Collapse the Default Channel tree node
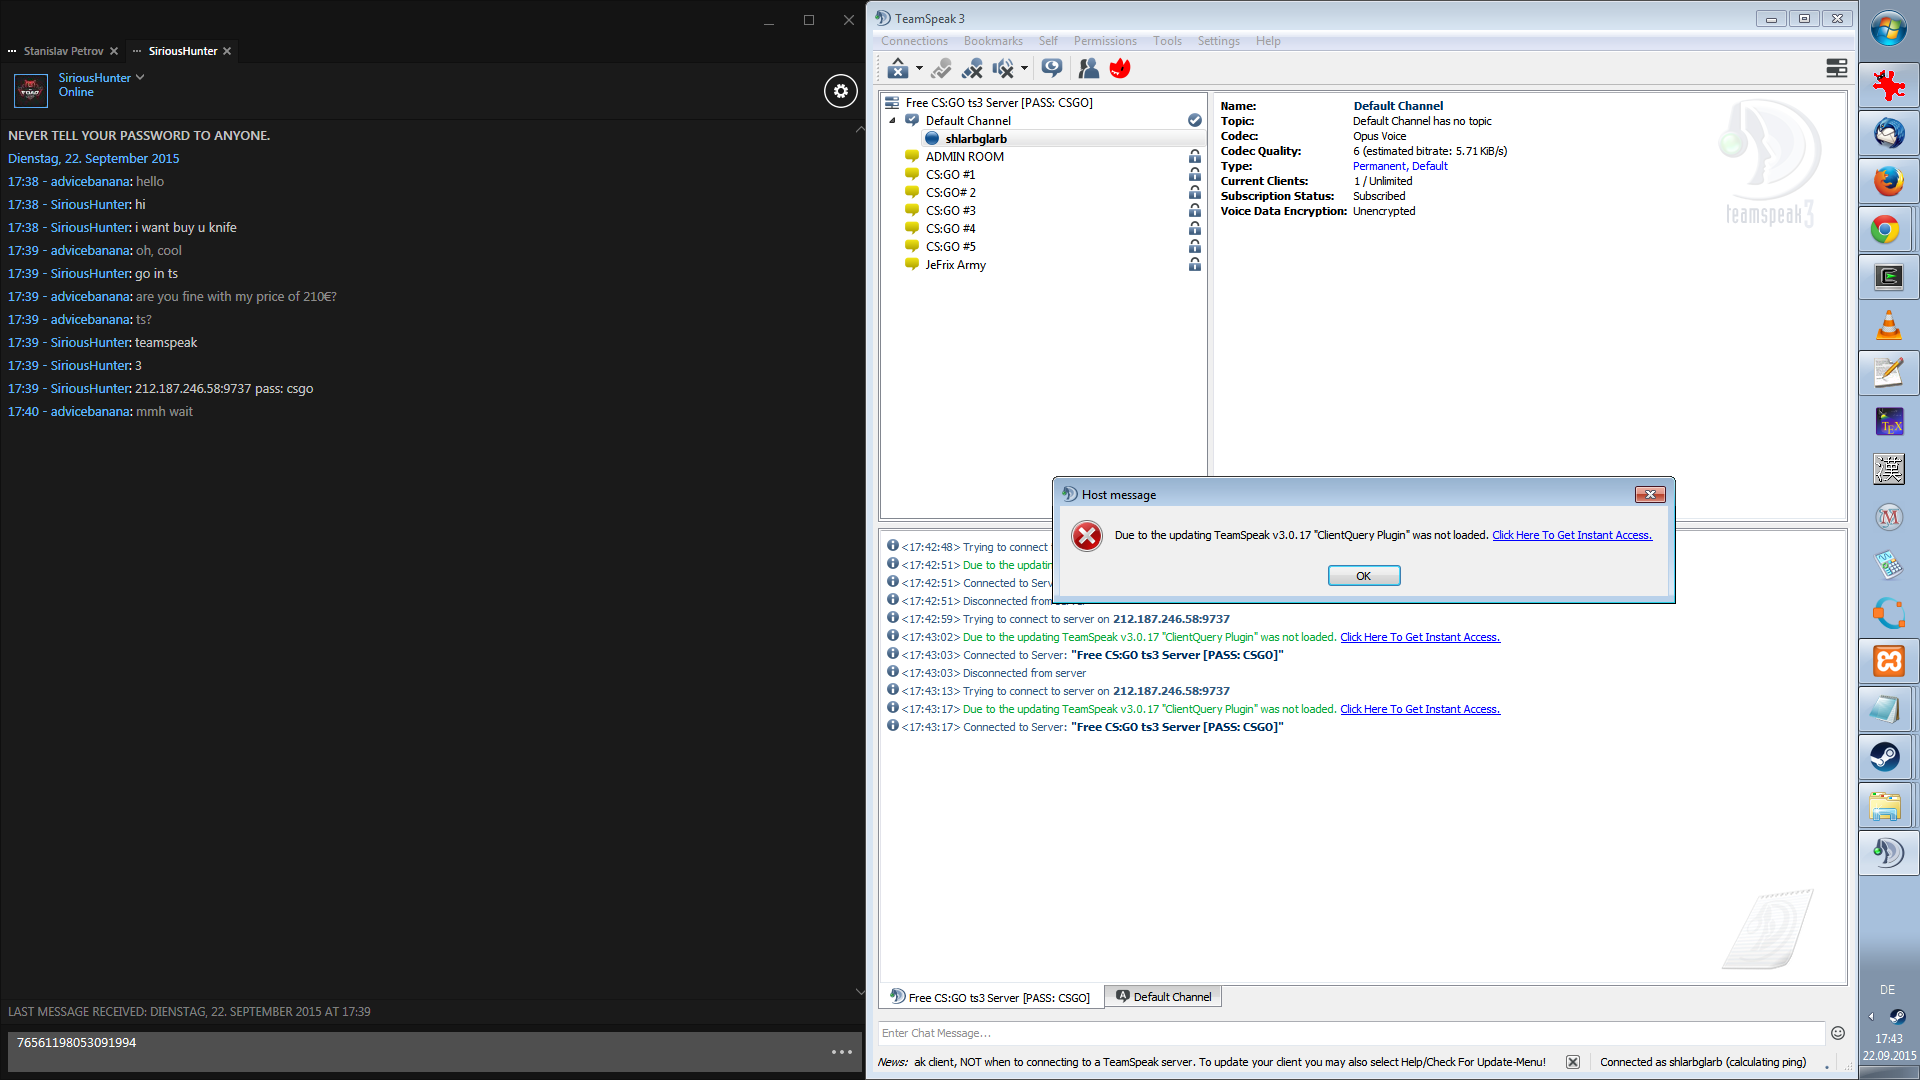 (892, 121)
